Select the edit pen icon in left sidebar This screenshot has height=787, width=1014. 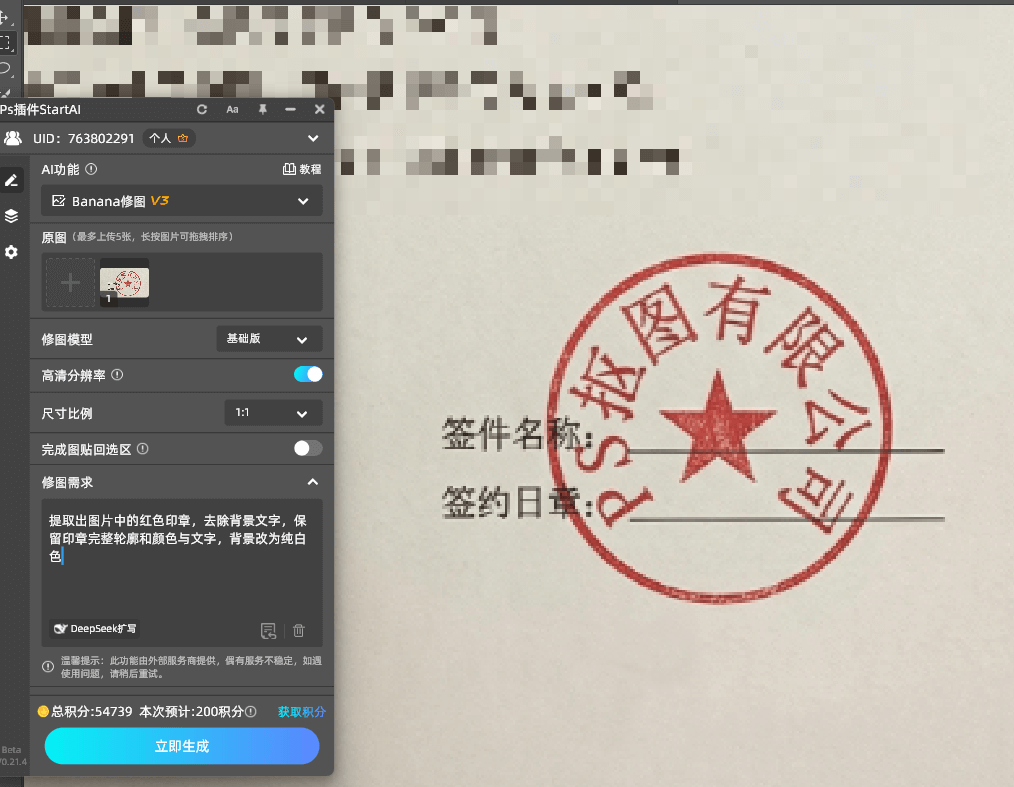point(12,179)
